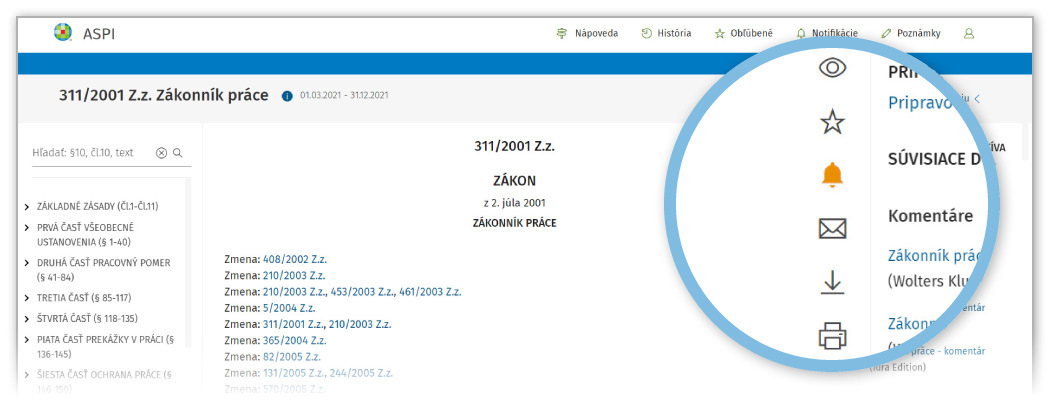This screenshot has height=400, width=1050.
Task: Send document via envelope icon
Action: coord(832,230)
